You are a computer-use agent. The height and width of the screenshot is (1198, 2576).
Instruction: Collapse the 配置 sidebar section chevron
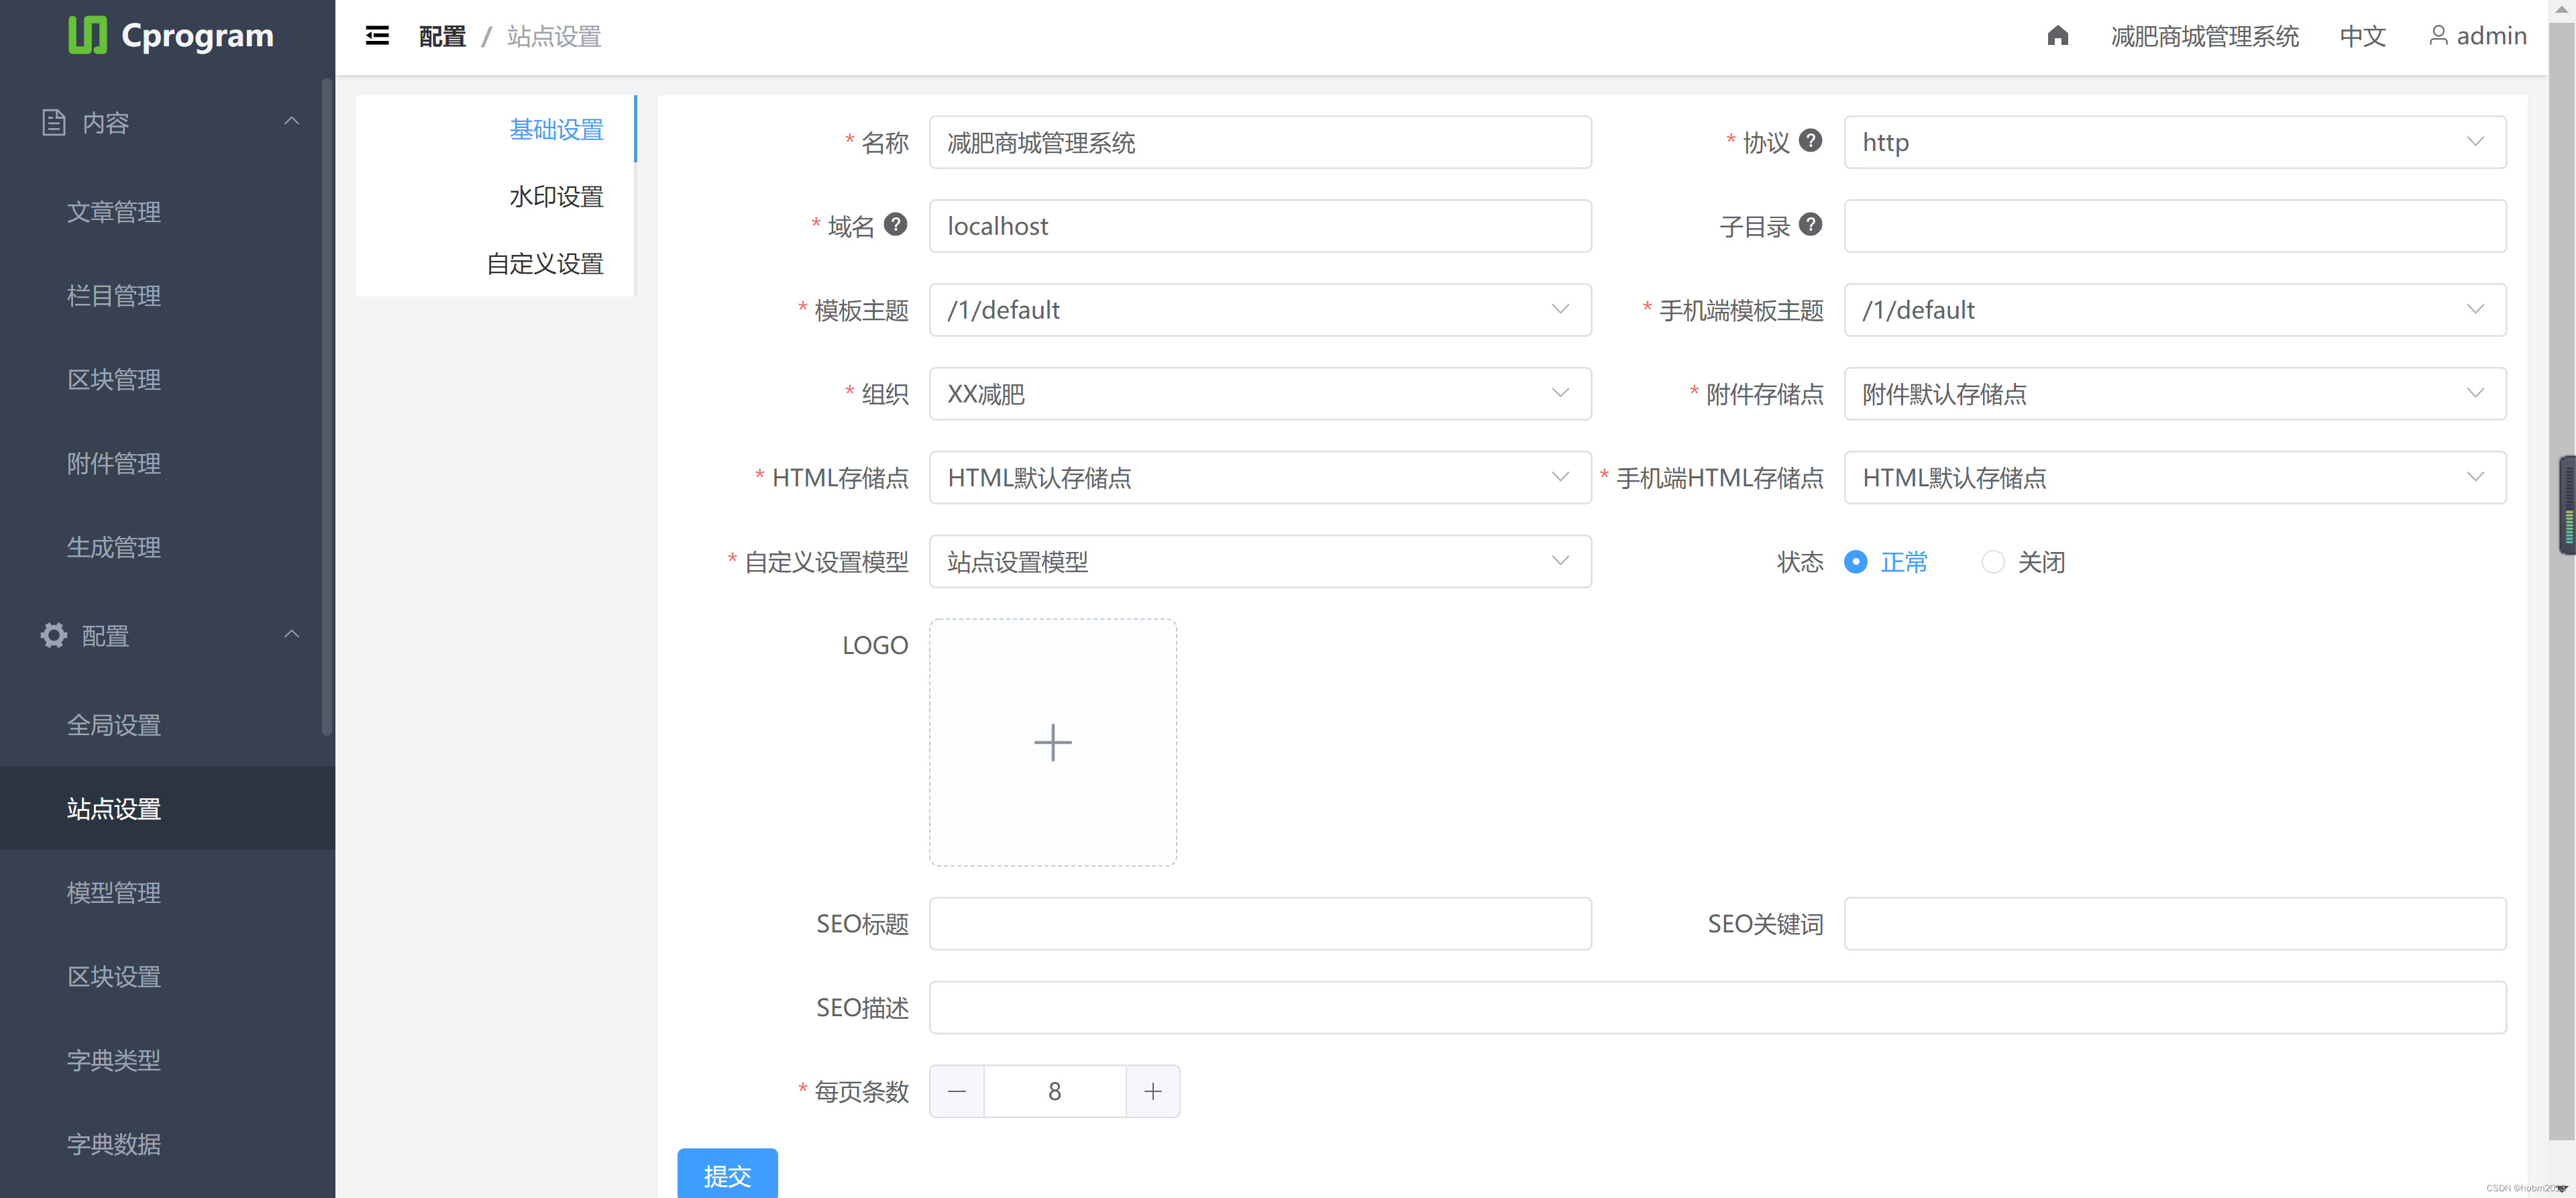click(291, 634)
